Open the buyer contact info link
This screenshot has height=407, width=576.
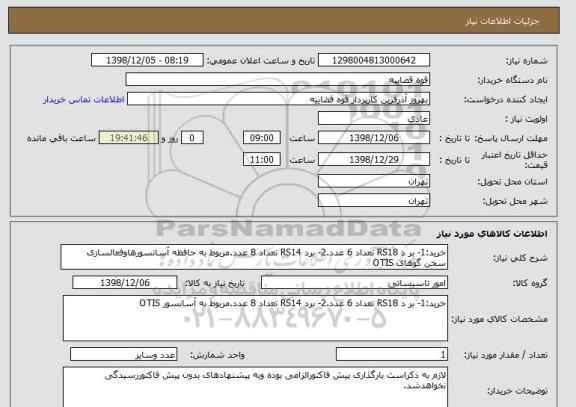coord(83,100)
